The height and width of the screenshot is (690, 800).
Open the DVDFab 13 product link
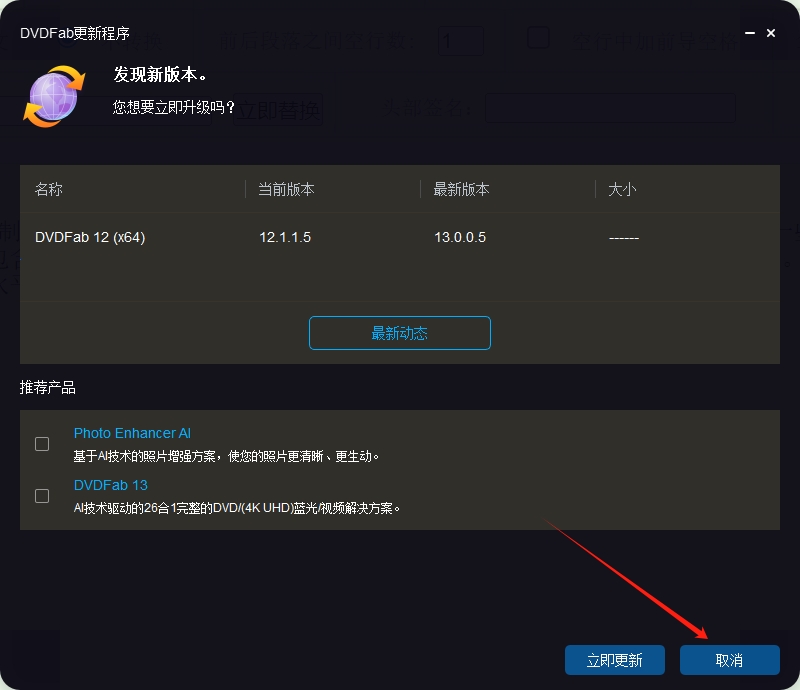111,485
